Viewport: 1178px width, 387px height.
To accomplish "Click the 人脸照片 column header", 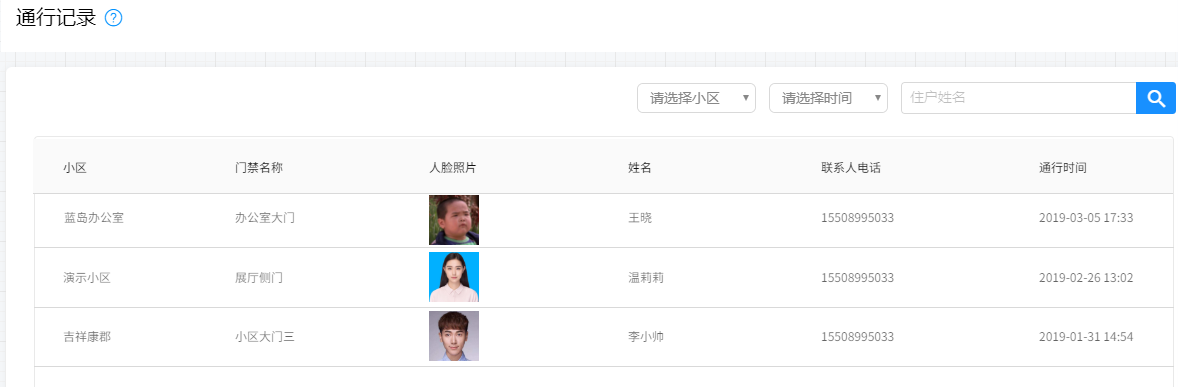I will click(x=453, y=168).
